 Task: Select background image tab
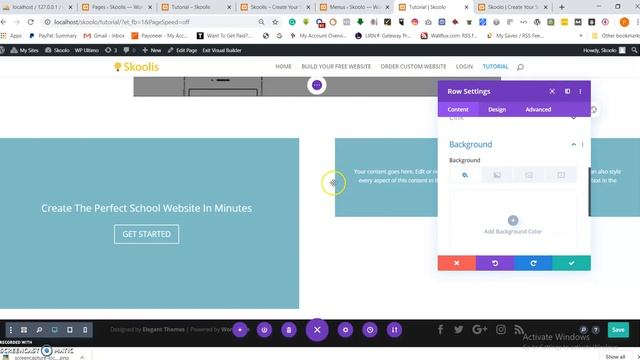529,175
